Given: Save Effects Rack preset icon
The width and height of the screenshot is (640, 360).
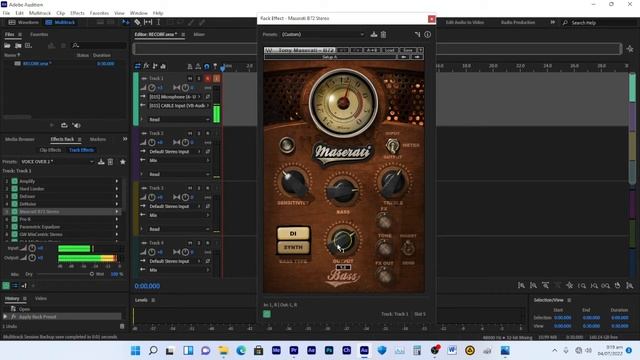Looking at the screenshot, I should [101, 162].
